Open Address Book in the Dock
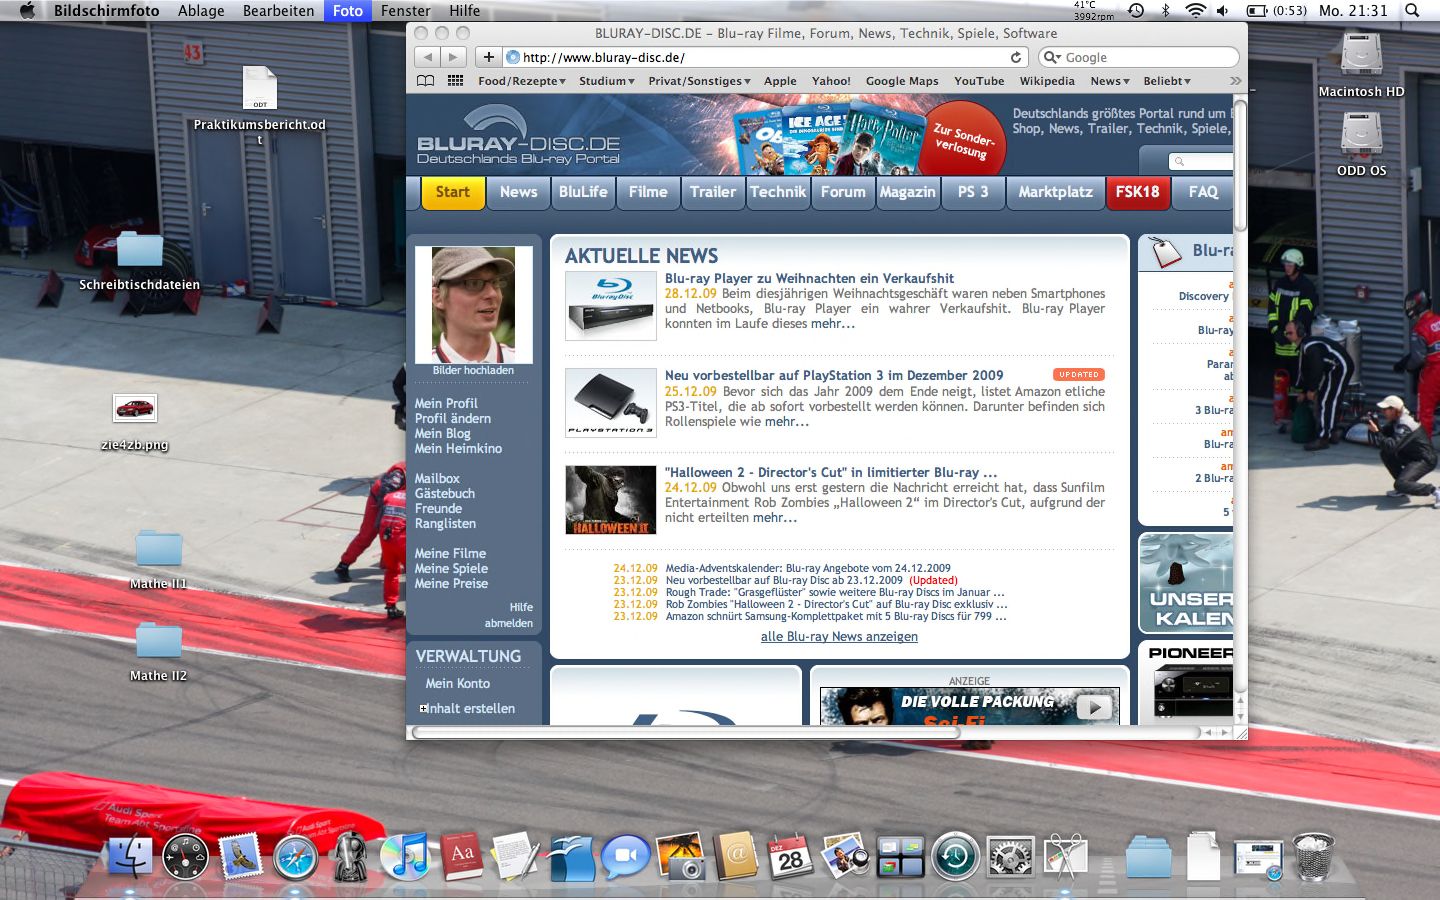Screen dimensions: 1440x900 coord(736,857)
